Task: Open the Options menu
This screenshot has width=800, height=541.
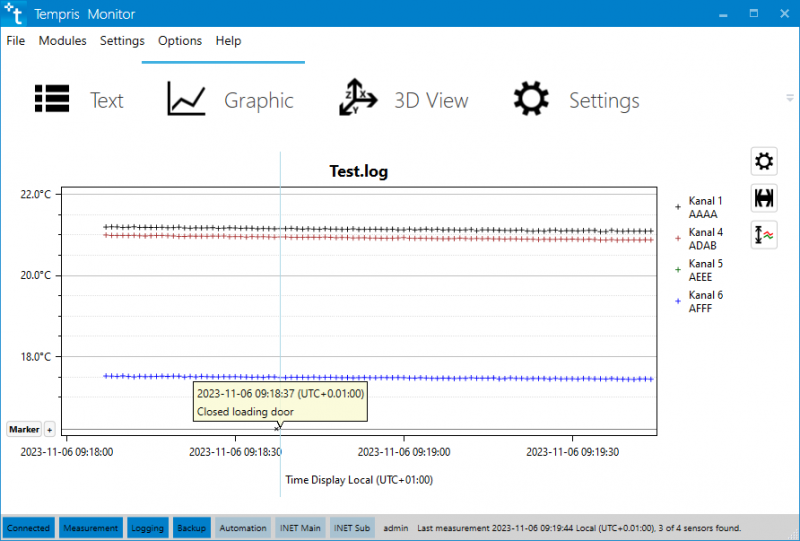Action: click(x=180, y=41)
